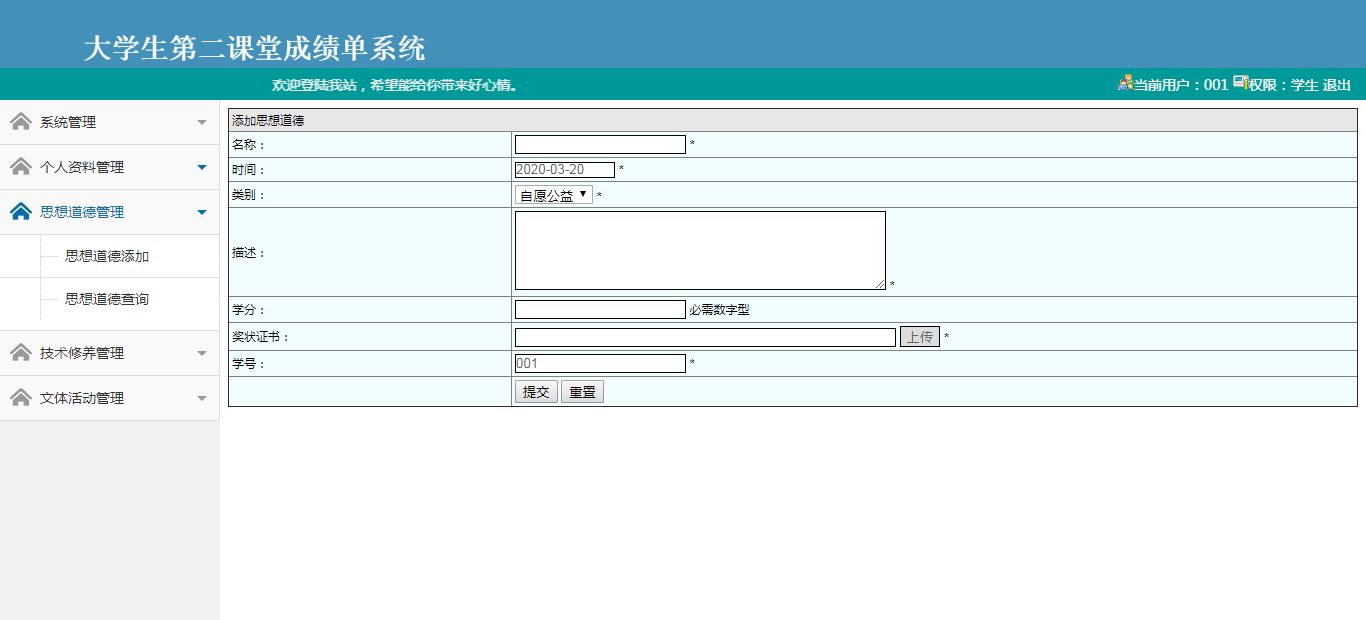This screenshot has height=620, width=1366.
Task: Expand the 个人资料管理 arrow
Action: [x=202, y=168]
